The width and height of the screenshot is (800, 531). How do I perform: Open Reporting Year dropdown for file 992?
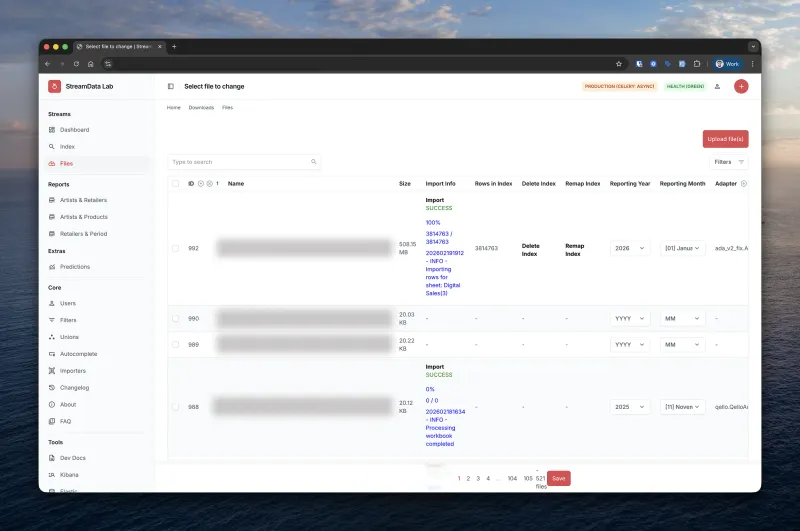pyautogui.click(x=630, y=248)
